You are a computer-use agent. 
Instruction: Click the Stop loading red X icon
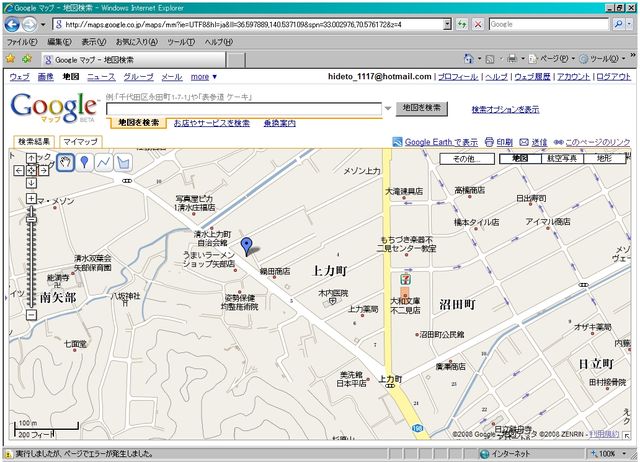coord(478,24)
